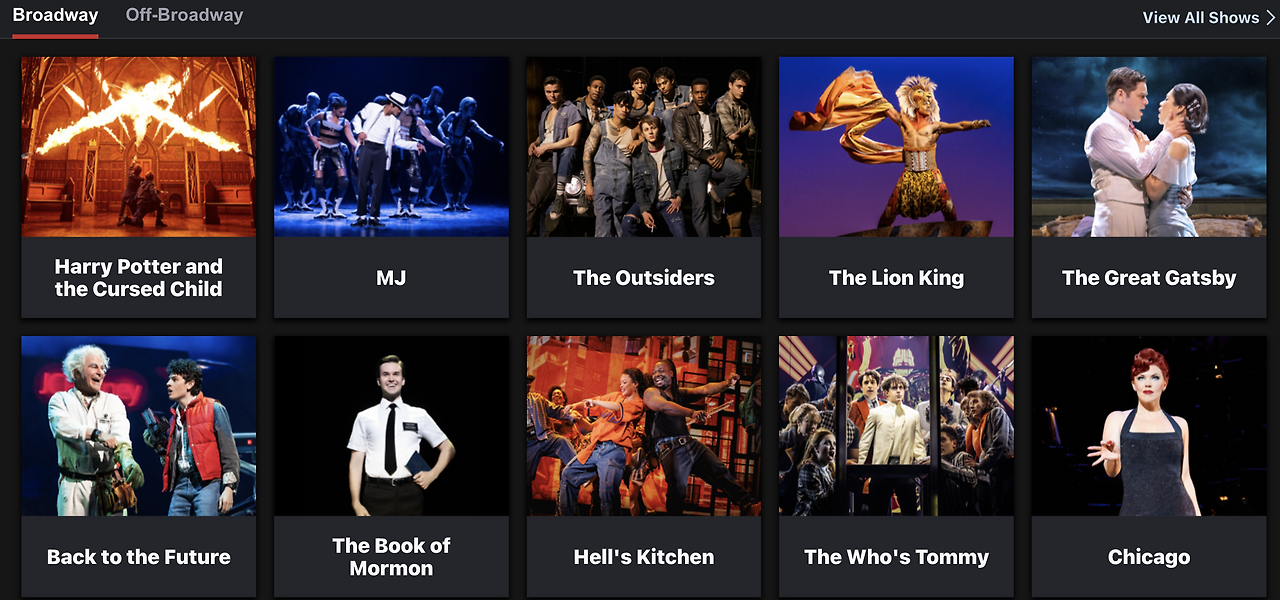The image size is (1280, 600).
Task: Switch to the Off-Broadway tab
Action: point(184,15)
